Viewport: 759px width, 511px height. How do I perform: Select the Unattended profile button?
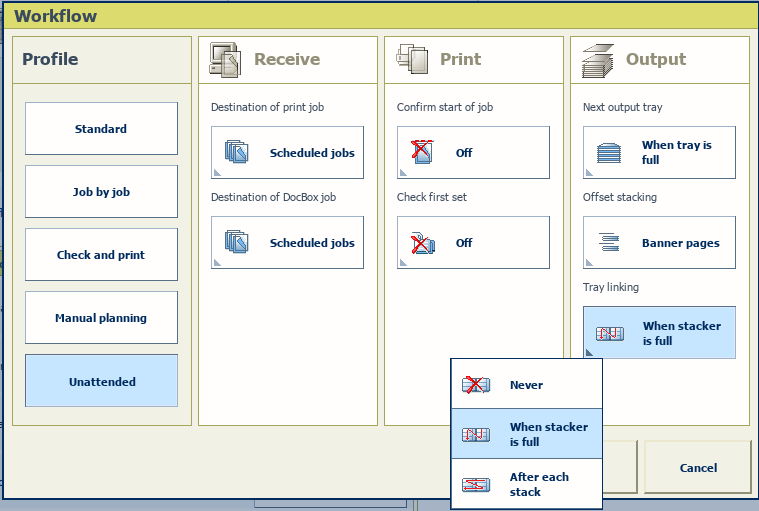coord(101,381)
